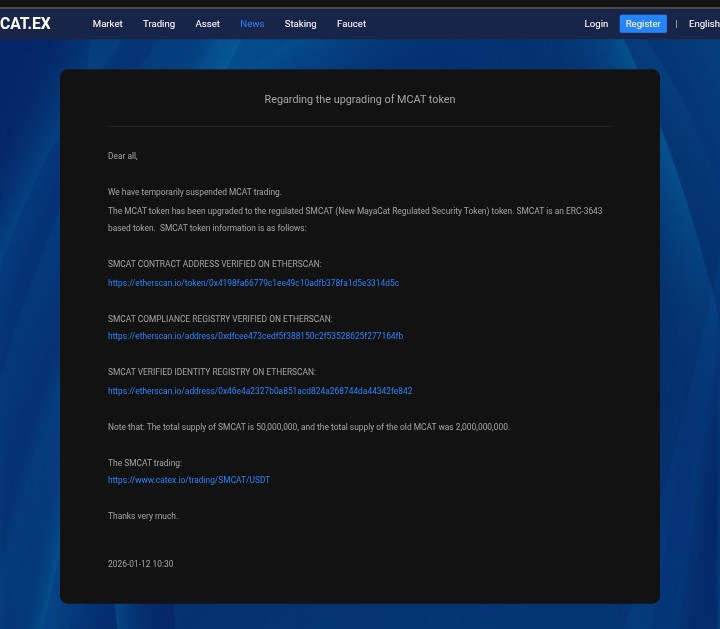Open the Market page
Viewport: 720px width, 629px height.
pyautogui.click(x=107, y=24)
